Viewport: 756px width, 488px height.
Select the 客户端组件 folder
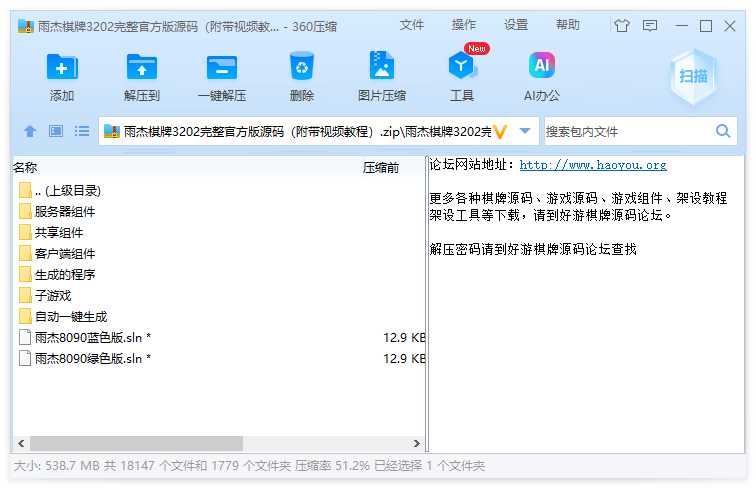click(65, 254)
